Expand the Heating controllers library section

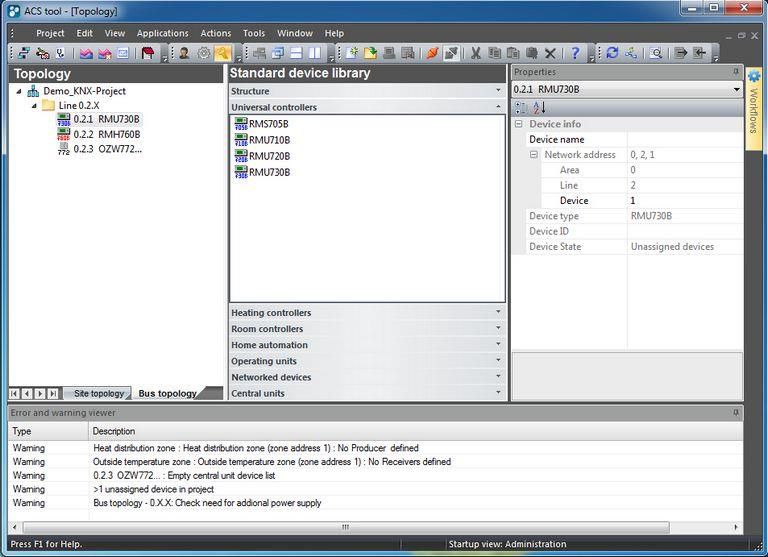tap(367, 313)
